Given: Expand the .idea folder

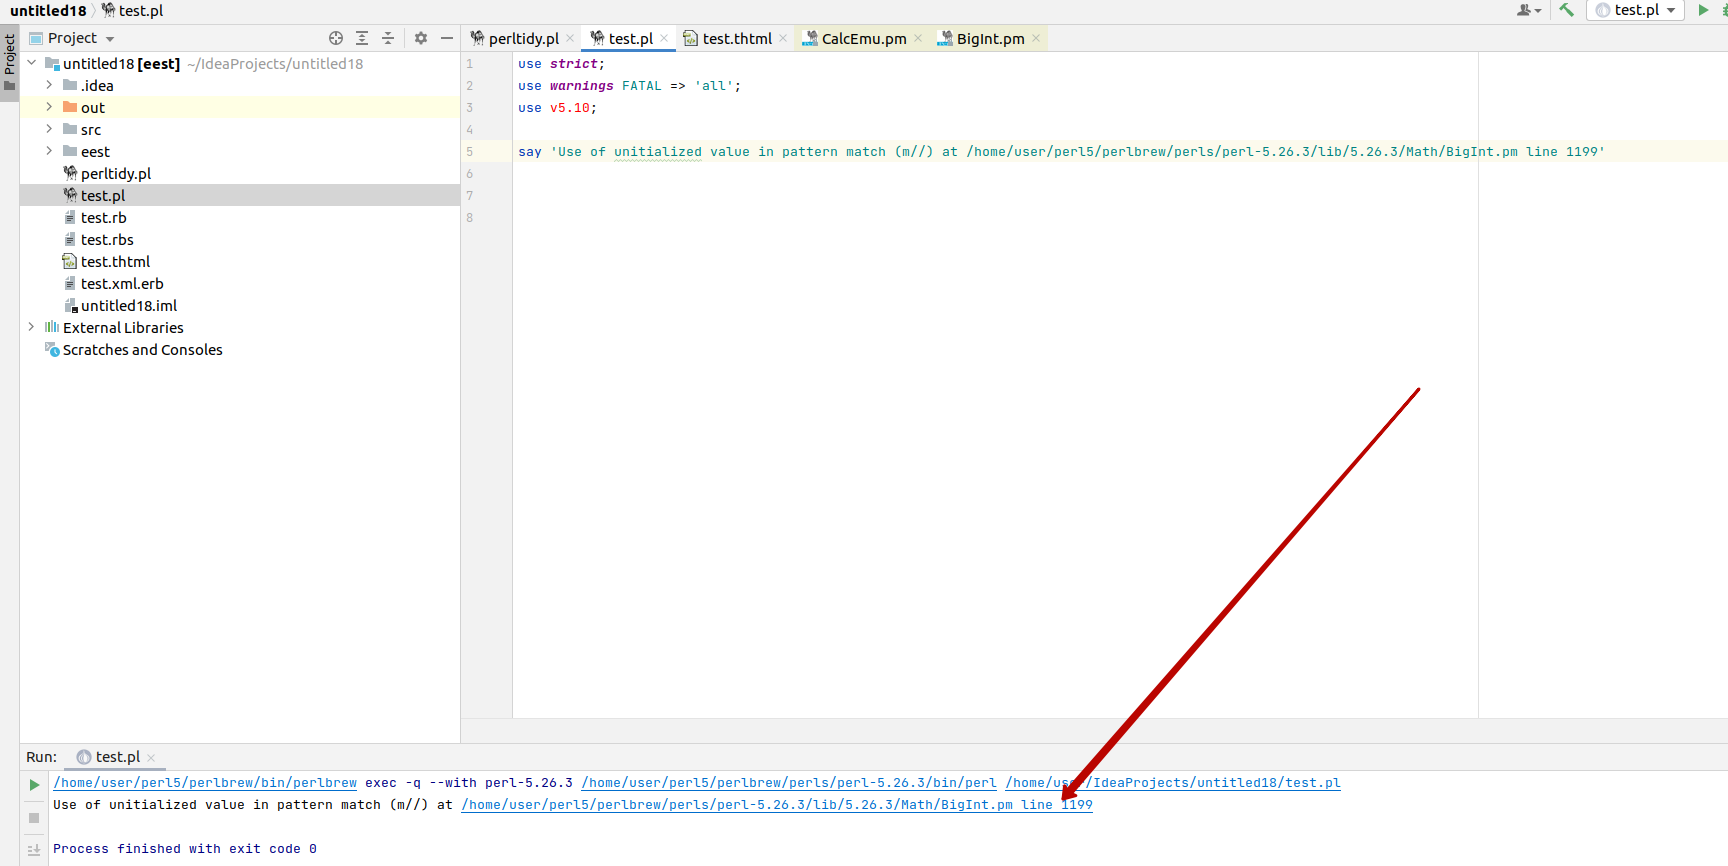Looking at the screenshot, I should tap(49, 85).
